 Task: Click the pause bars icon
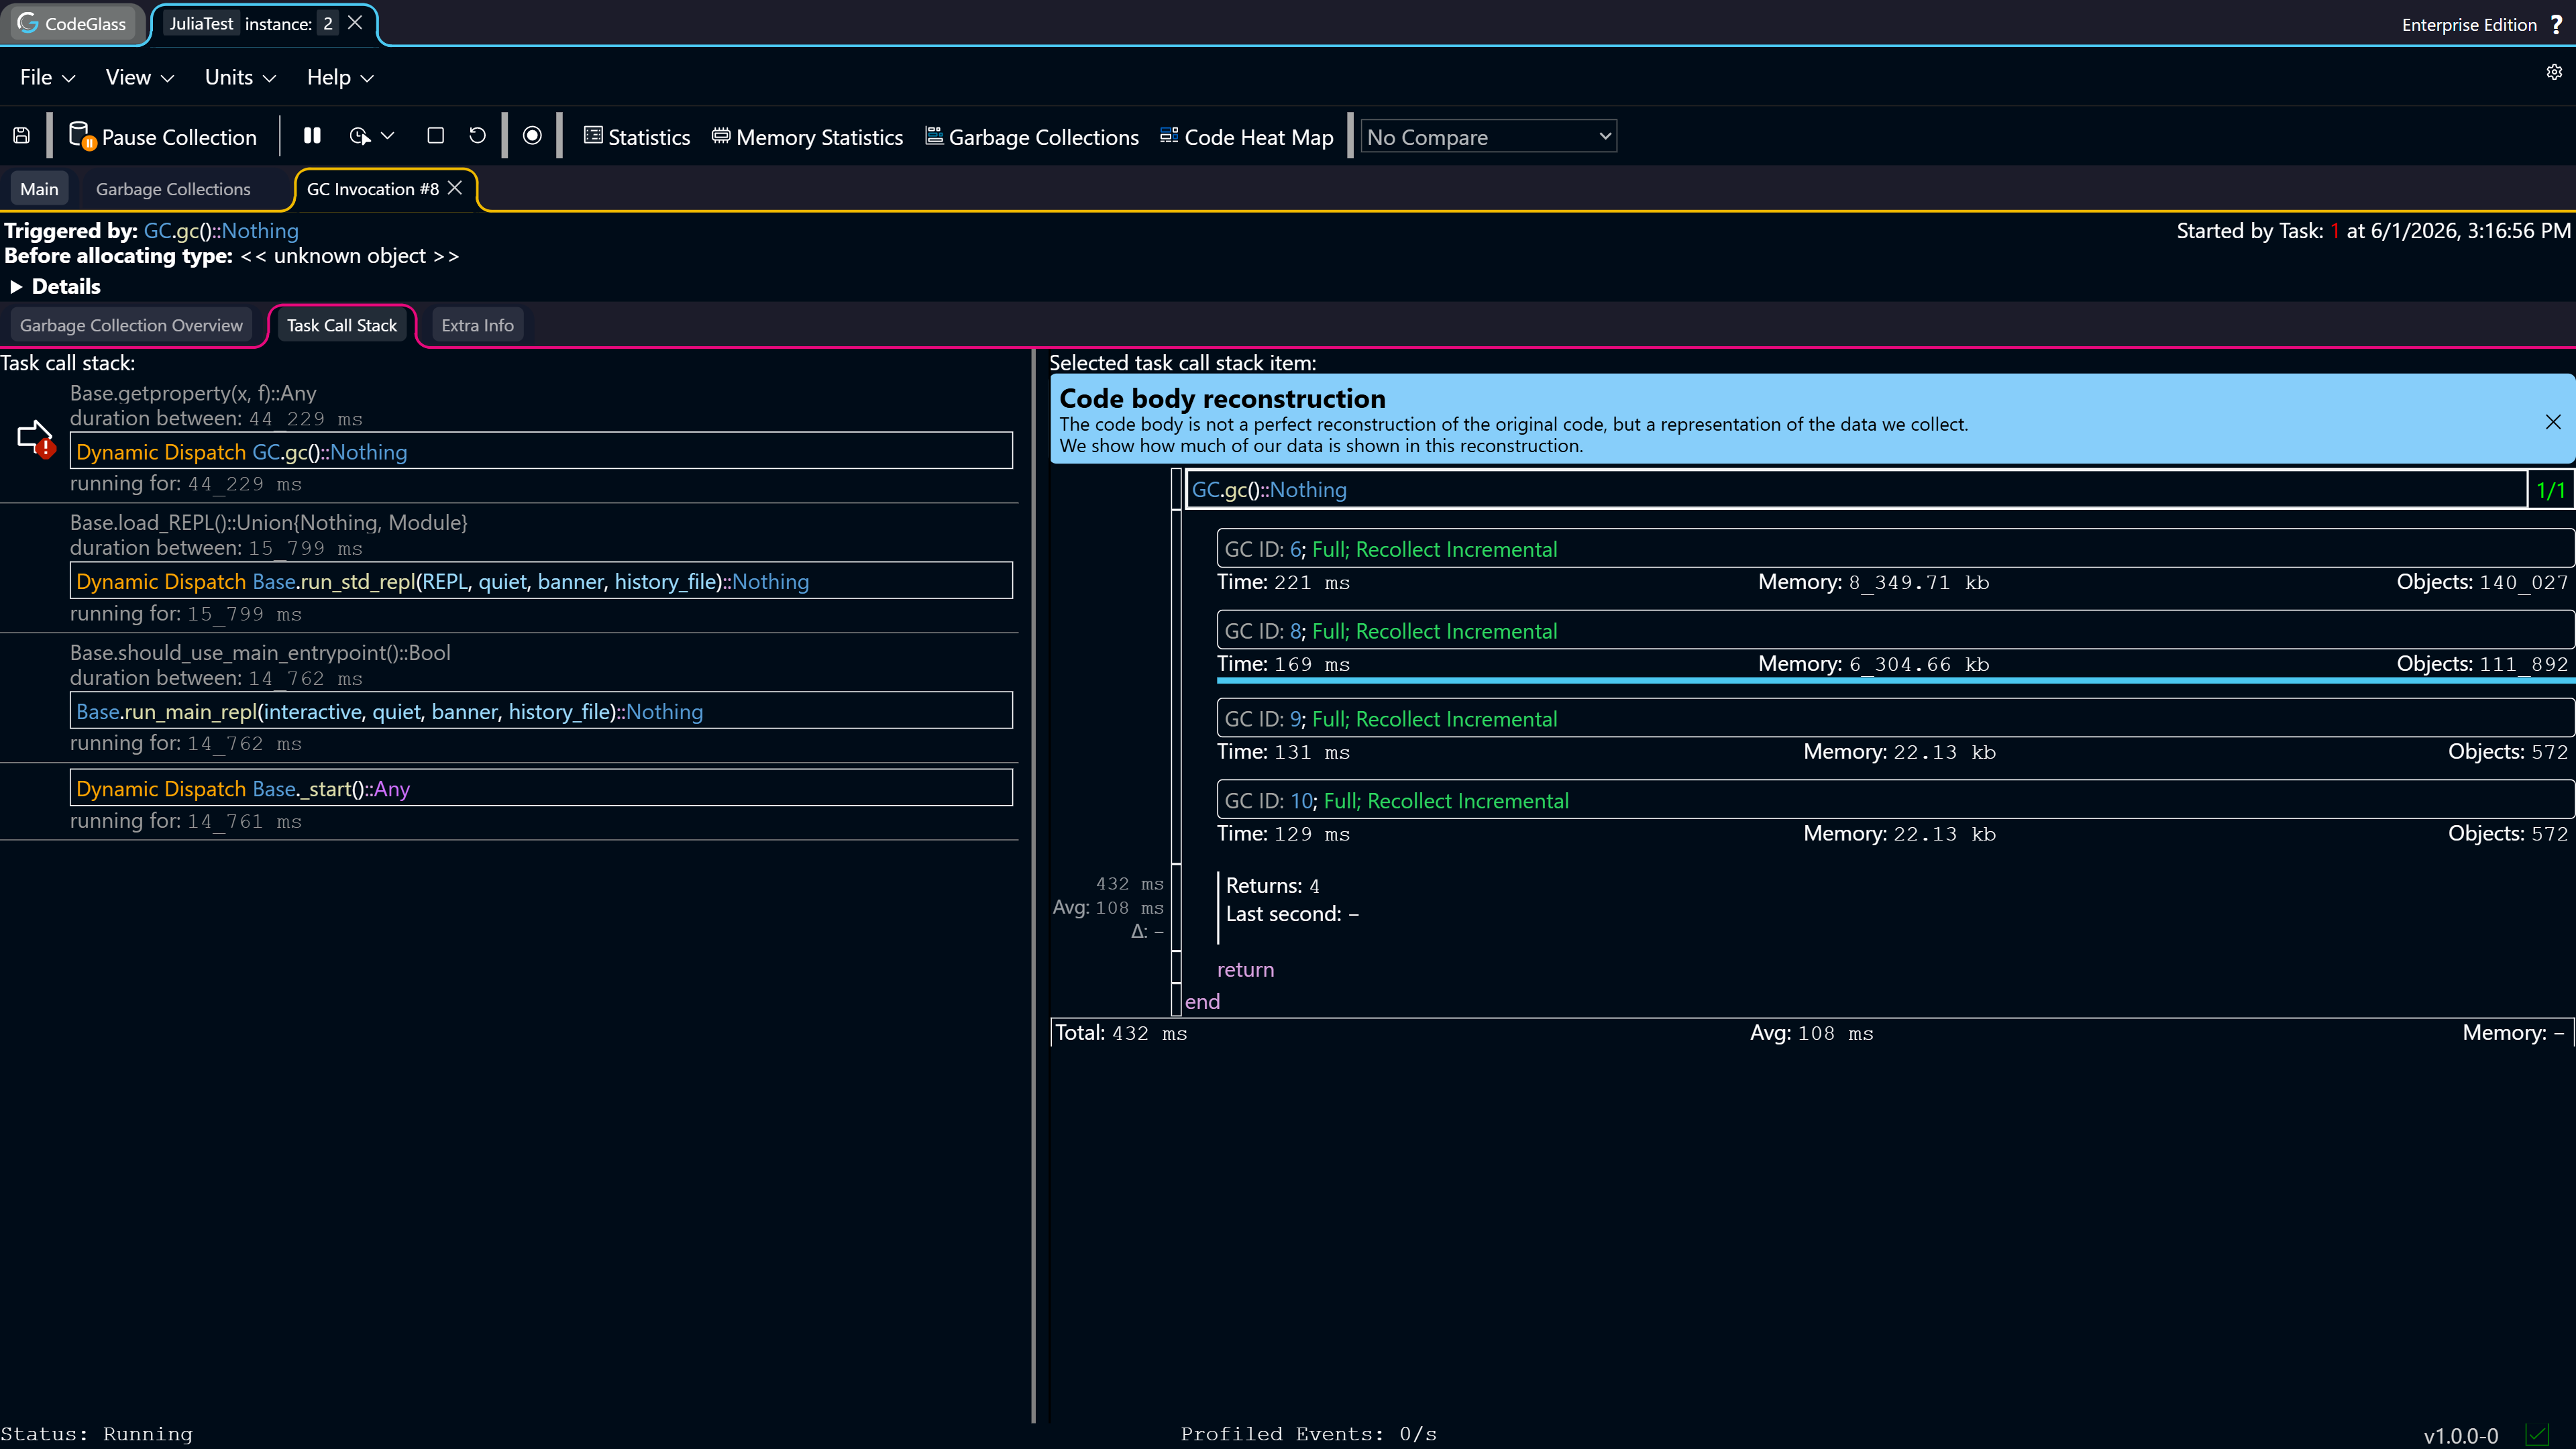[x=312, y=136]
